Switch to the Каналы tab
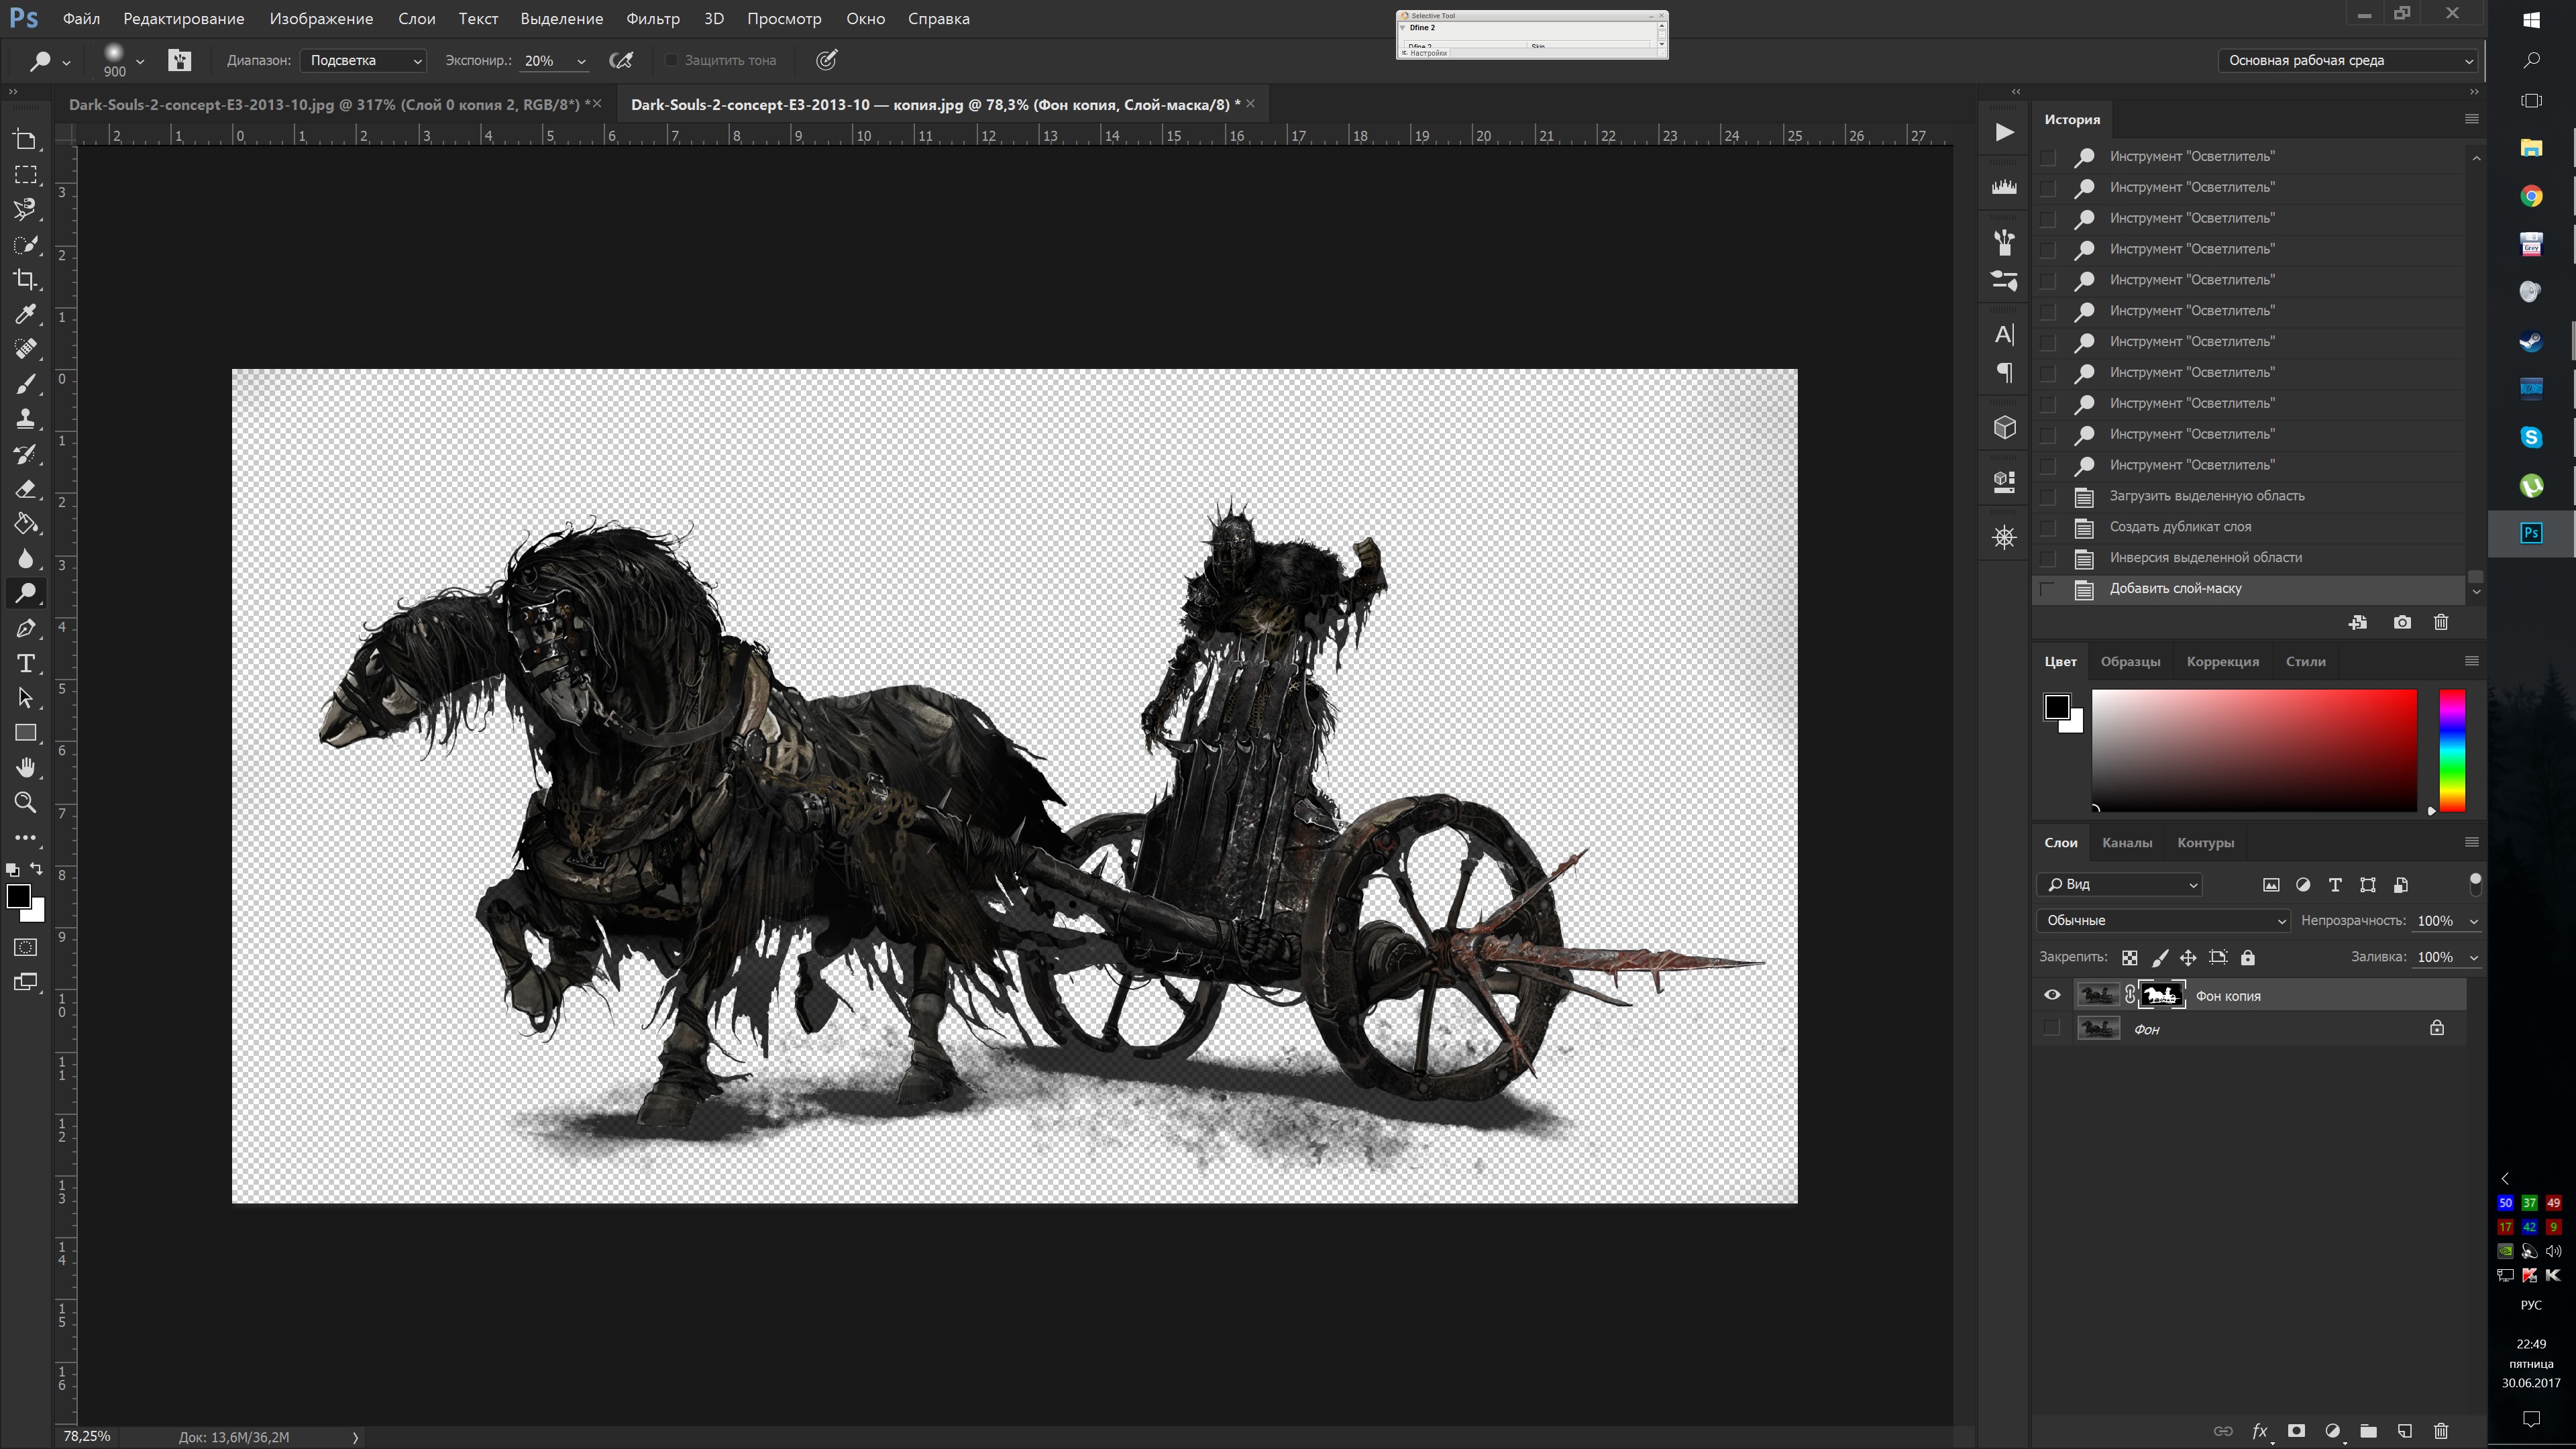The width and height of the screenshot is (2576, 1449). coord(2127,843)
